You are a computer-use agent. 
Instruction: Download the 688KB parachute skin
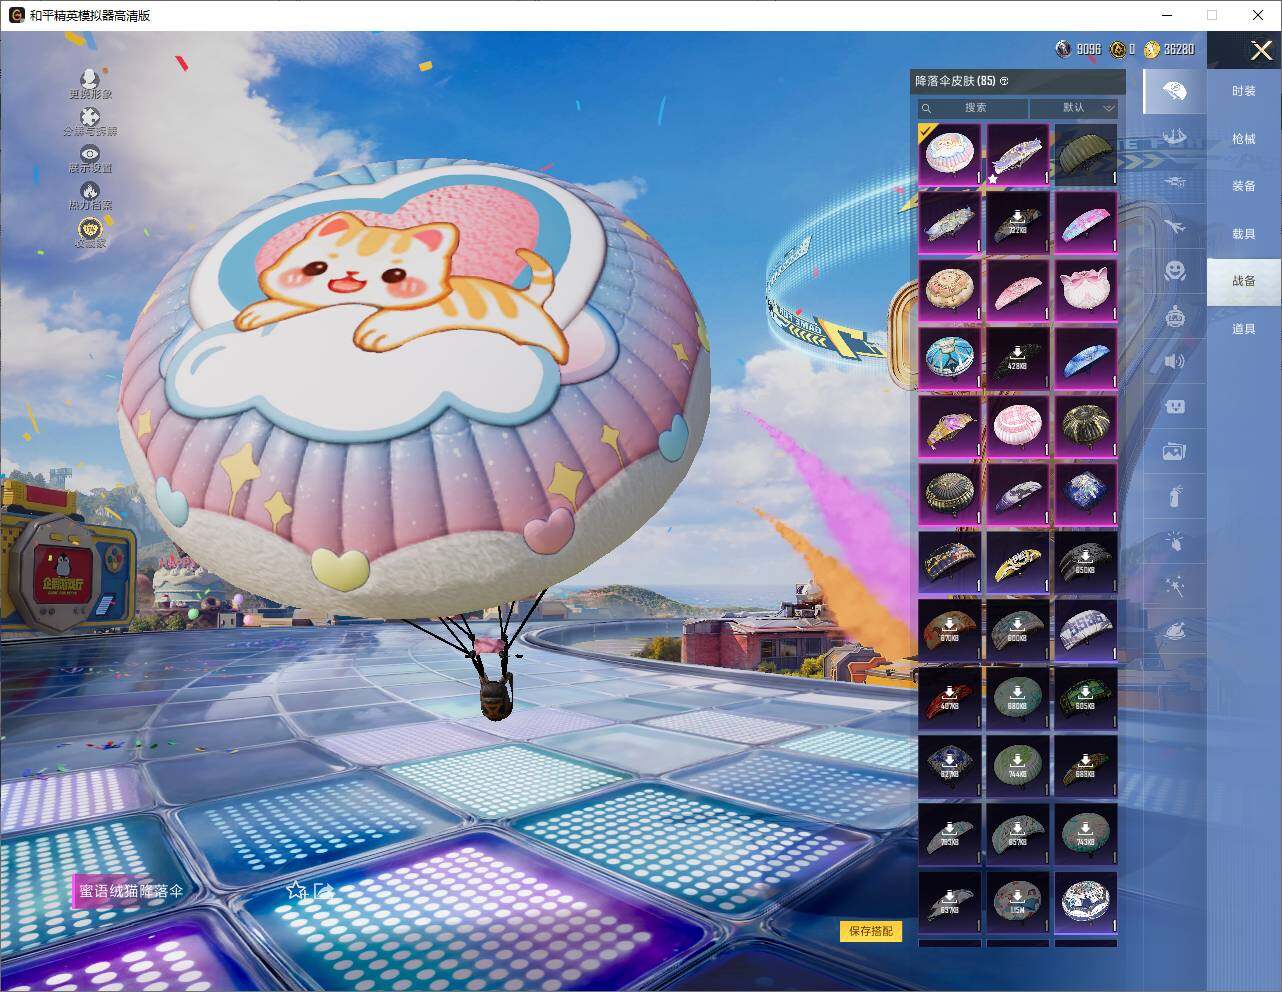point(1086,766)
